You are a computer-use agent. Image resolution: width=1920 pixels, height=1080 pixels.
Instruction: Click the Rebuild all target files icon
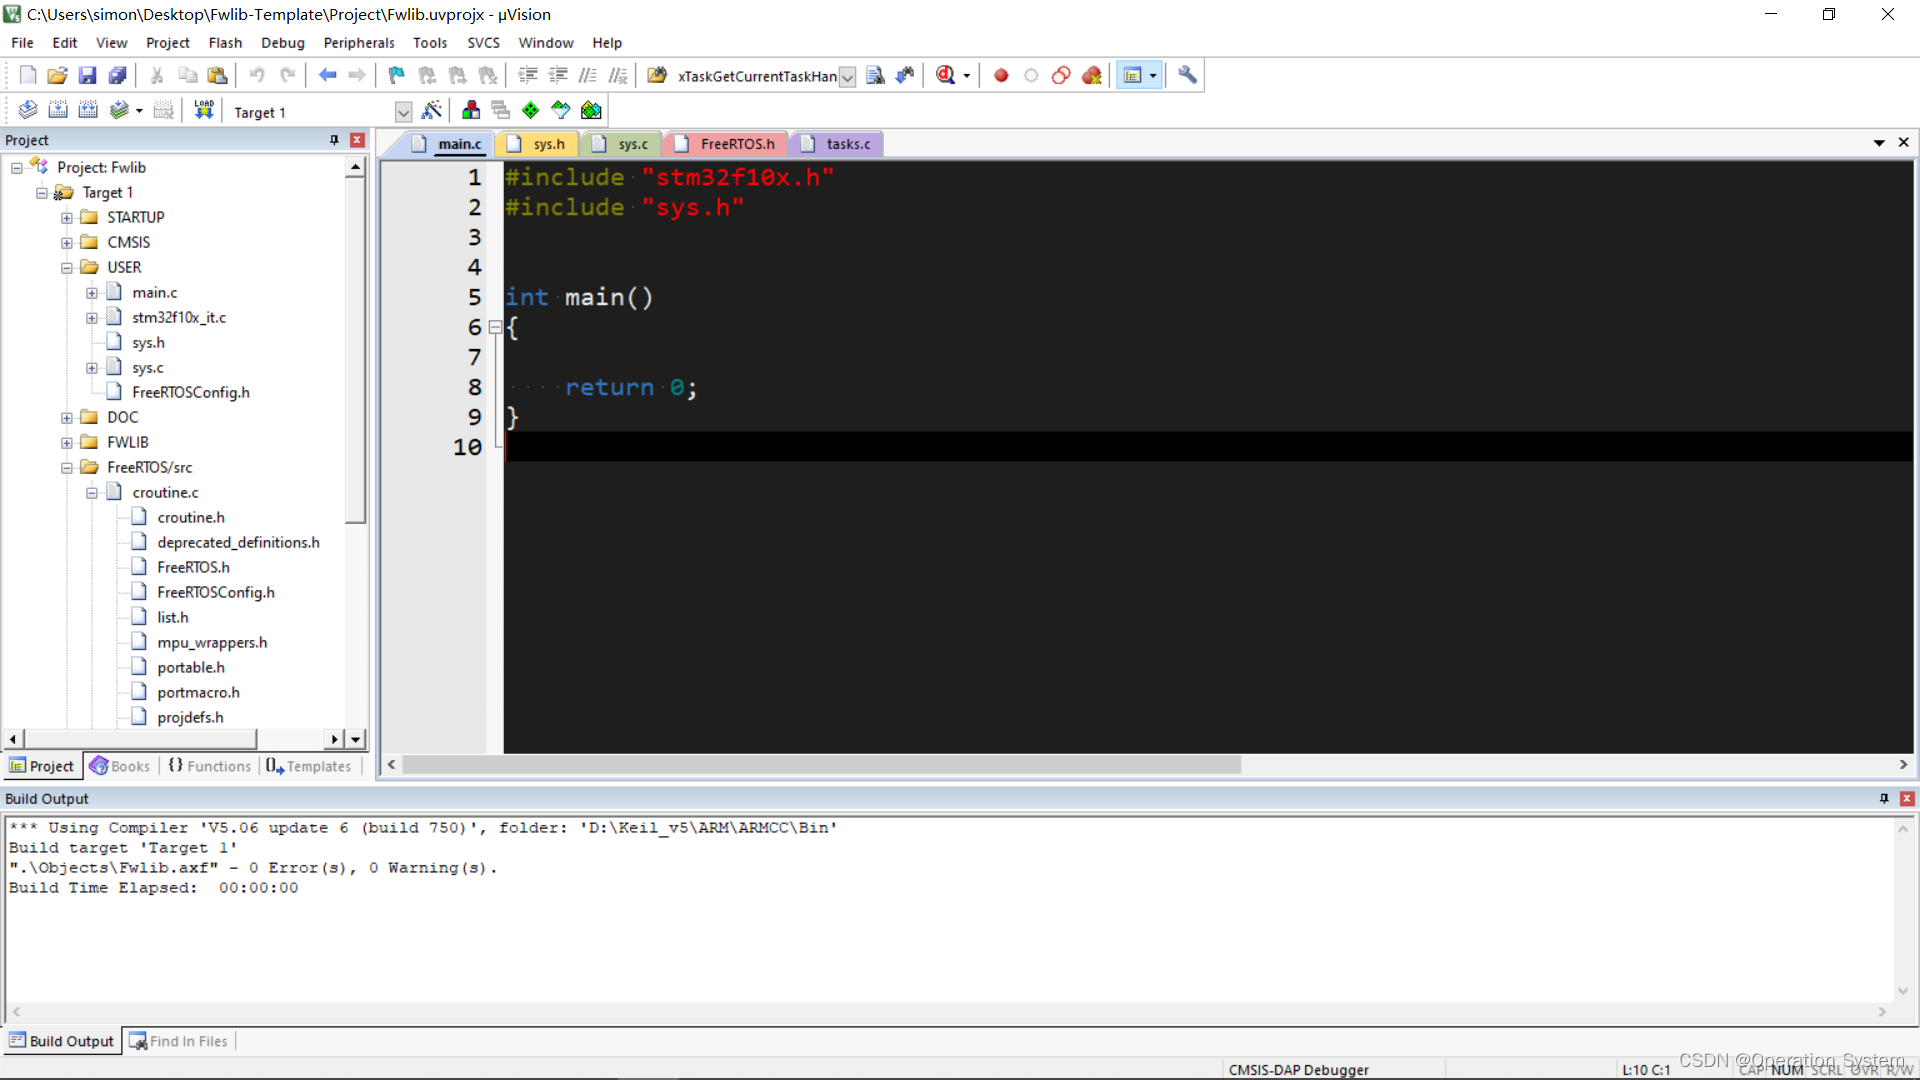(x=88, y=110)
